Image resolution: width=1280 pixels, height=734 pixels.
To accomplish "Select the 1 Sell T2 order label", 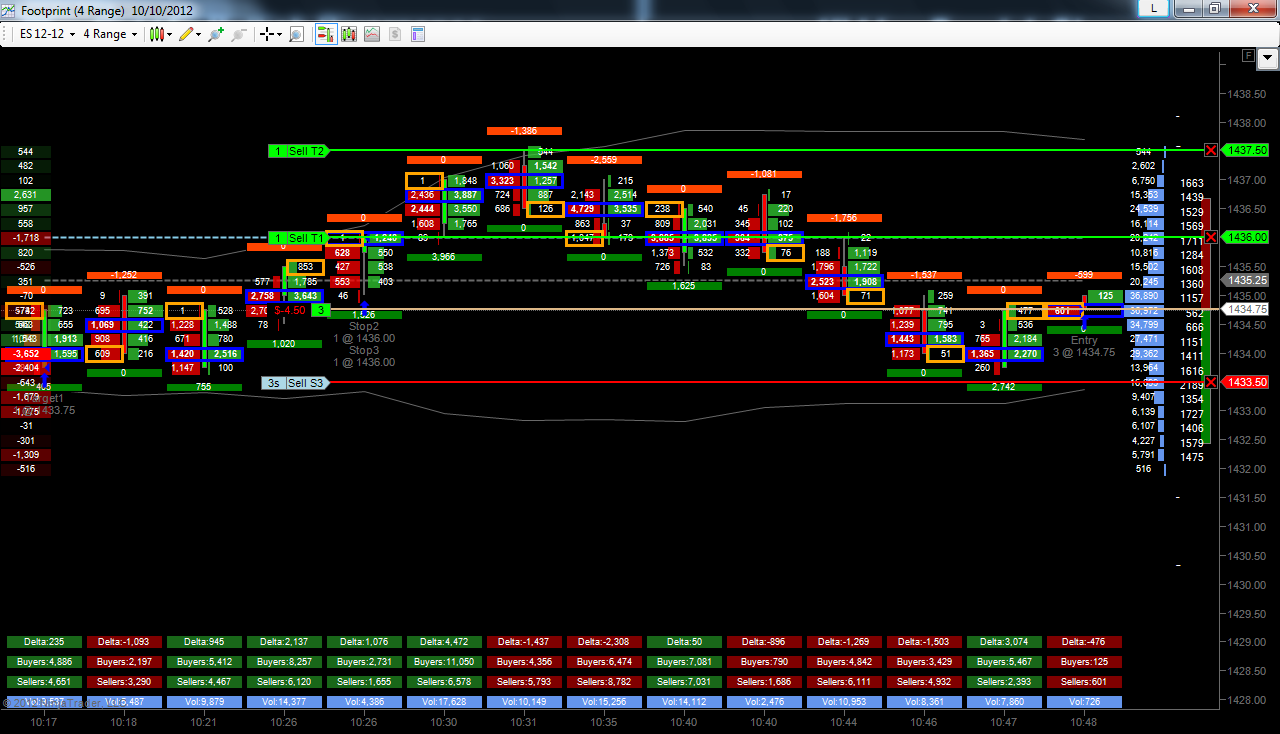I will (299, 151).
